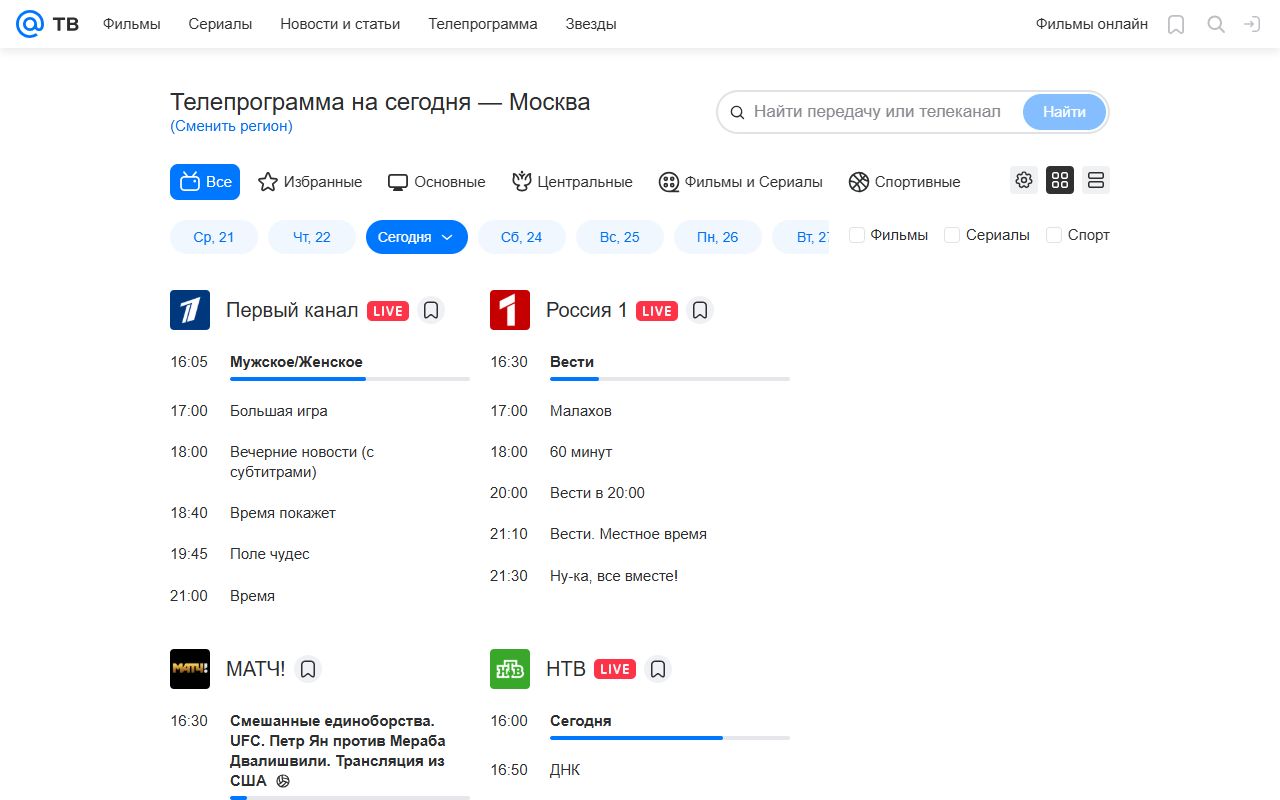Open Россия 1 channel logo
Screen dimensions: 1280x800
click(510, 310)
